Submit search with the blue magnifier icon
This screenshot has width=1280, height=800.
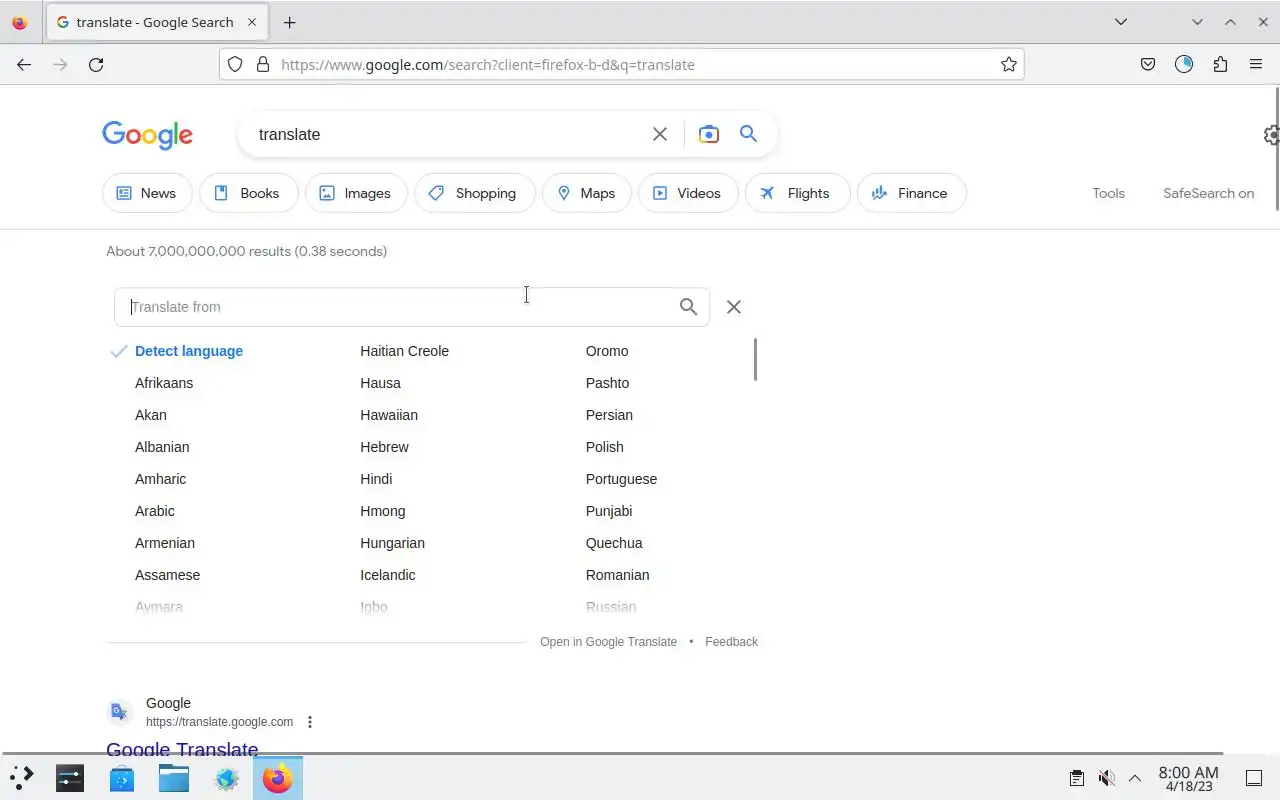(748, 134)
